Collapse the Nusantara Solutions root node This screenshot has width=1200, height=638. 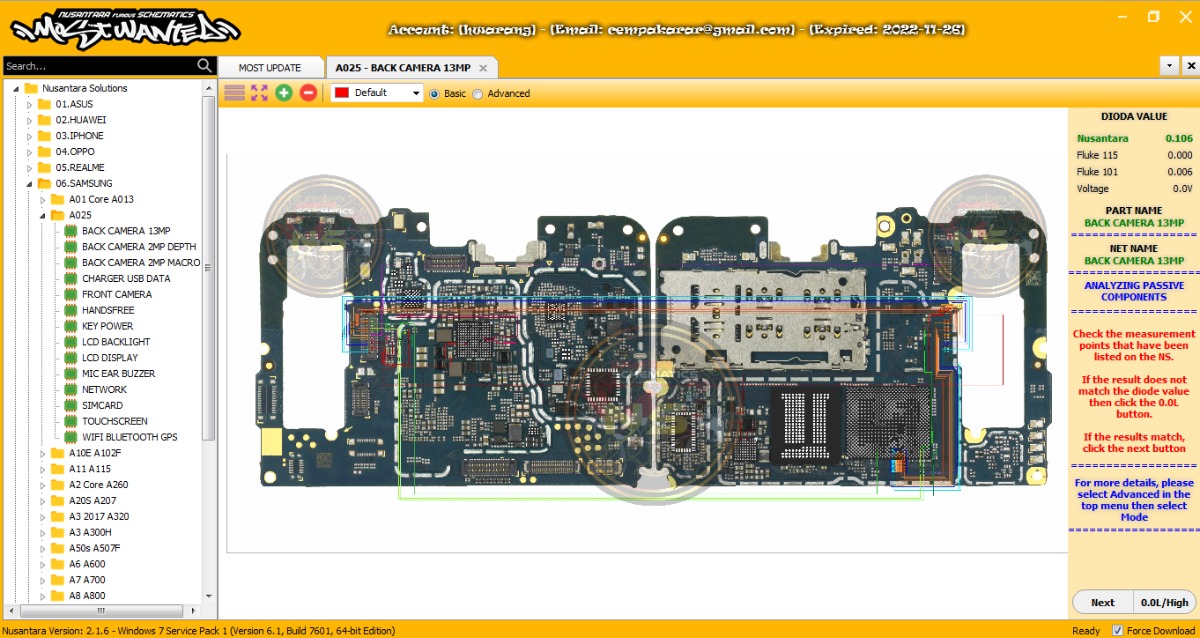point(16,88)
